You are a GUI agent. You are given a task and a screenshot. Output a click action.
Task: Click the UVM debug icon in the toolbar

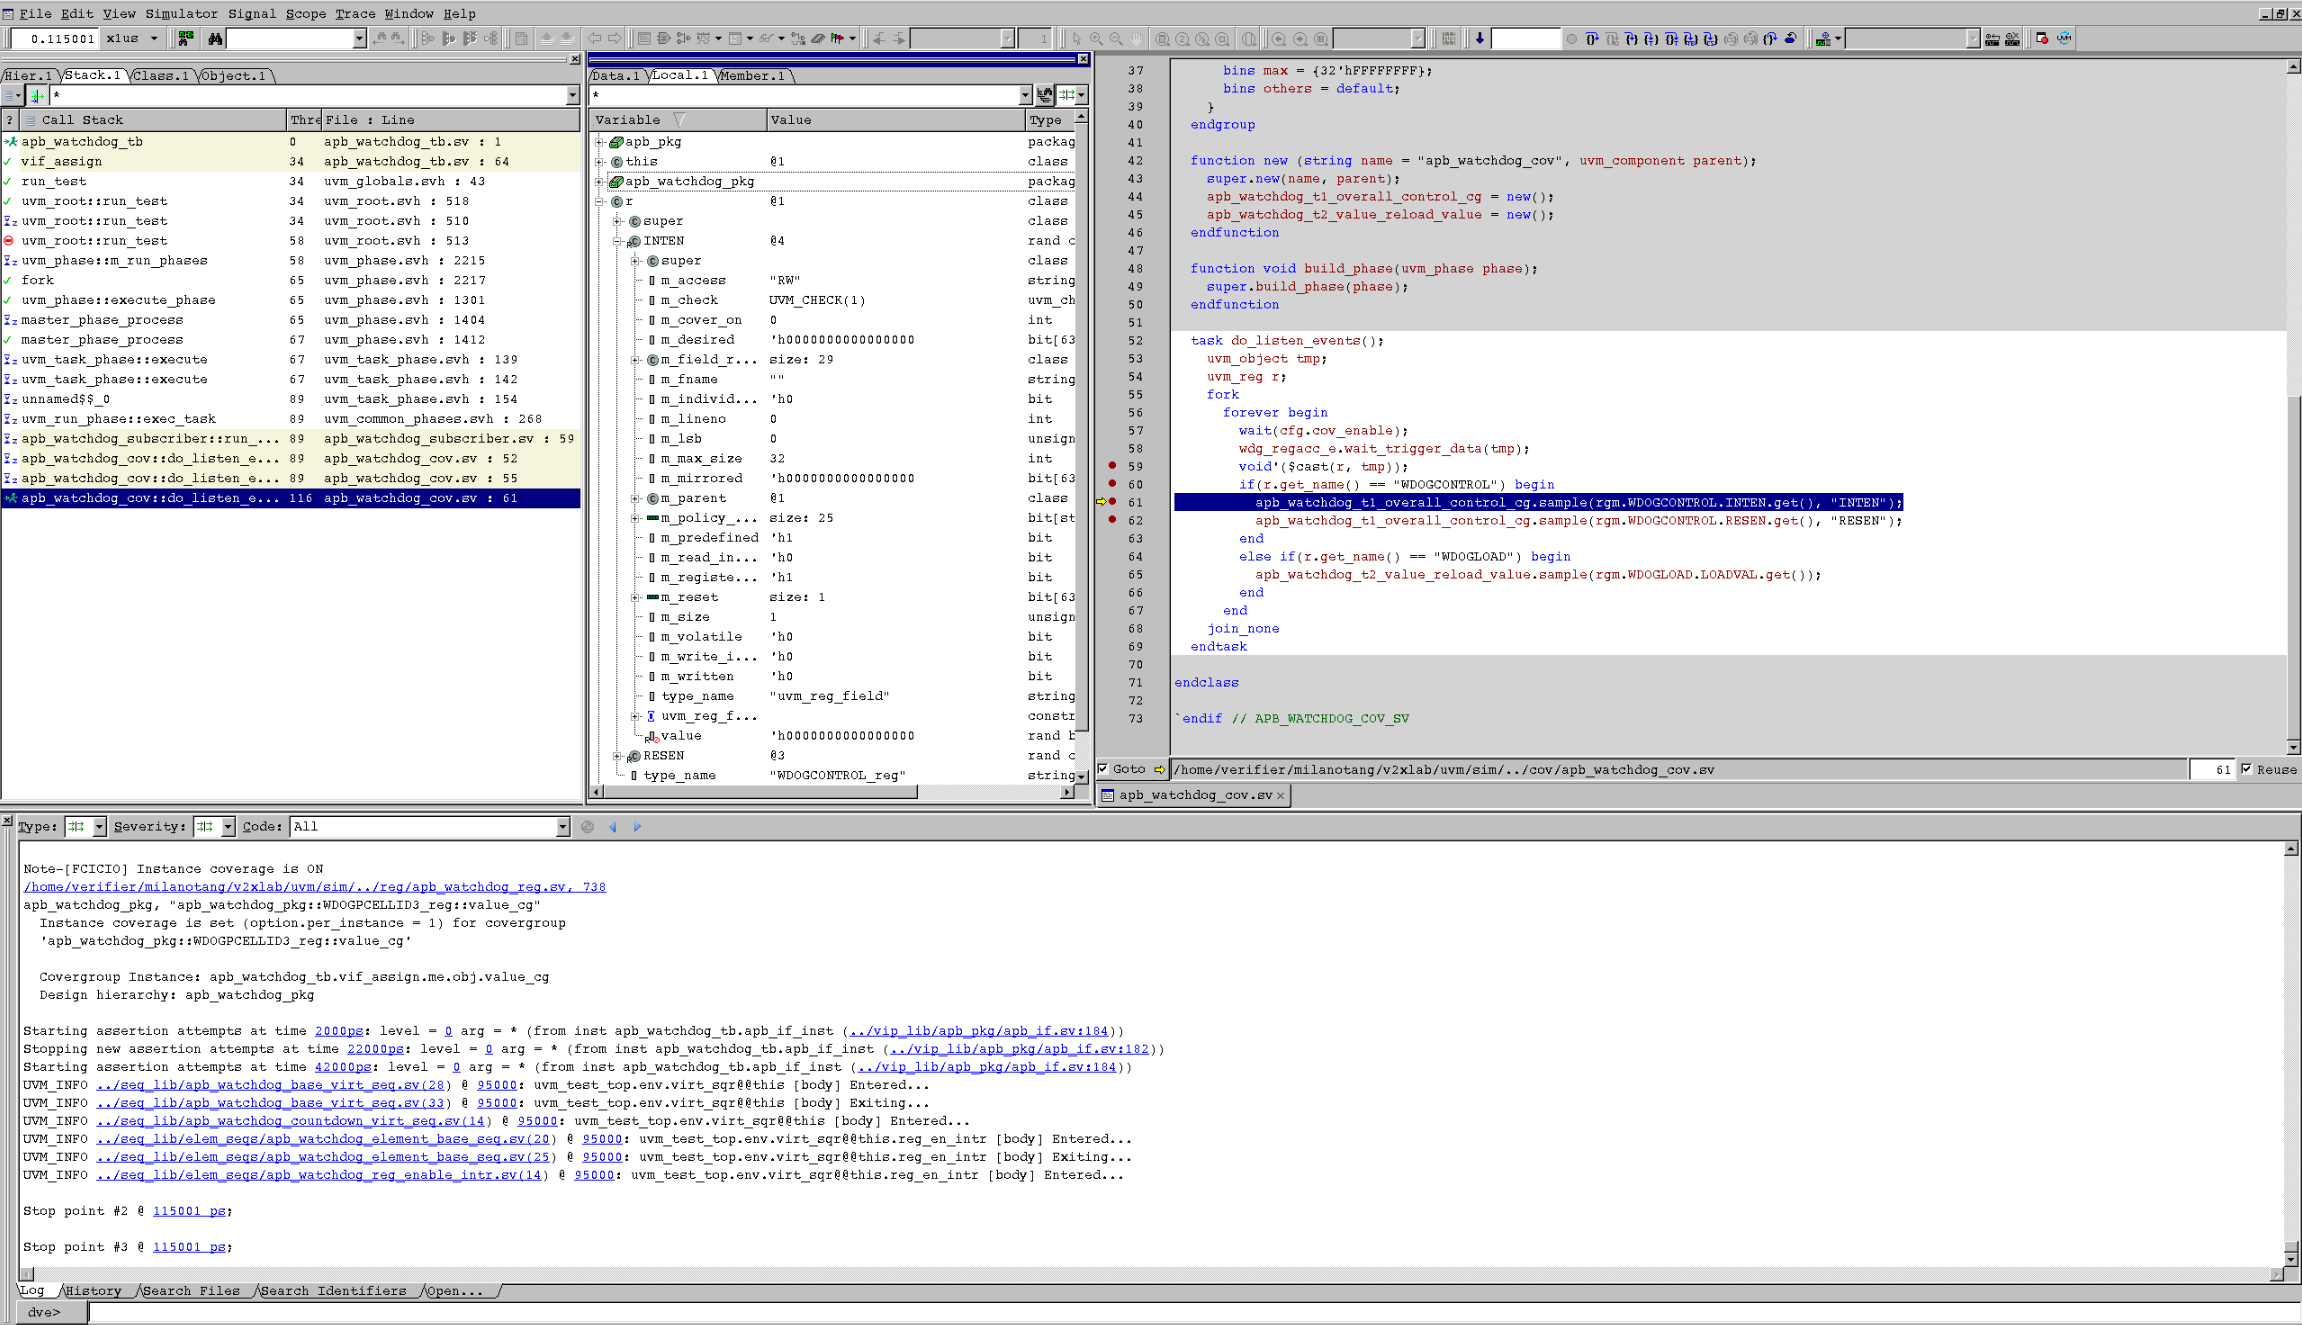pos(2063,39)
